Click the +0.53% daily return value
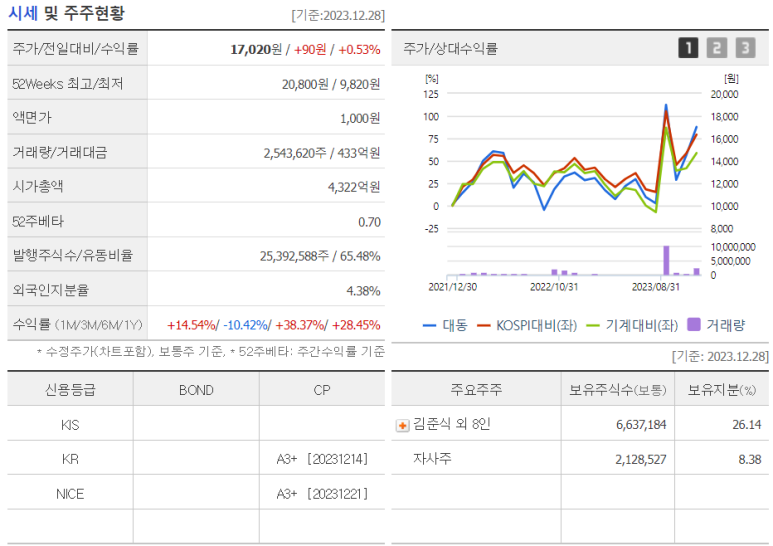This screenshot has width=773, height=546. [359, 49]
